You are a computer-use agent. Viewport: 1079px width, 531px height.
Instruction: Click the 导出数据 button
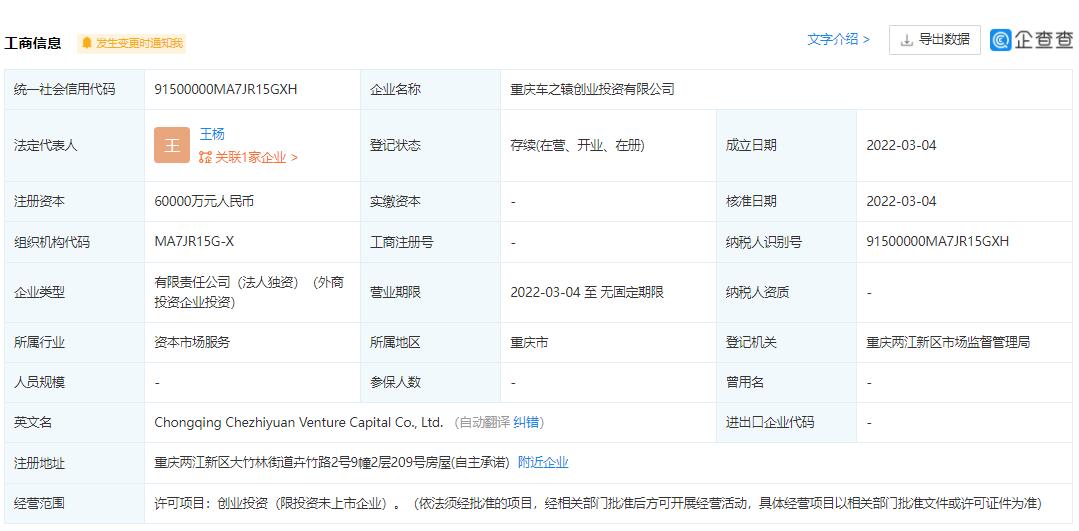click(x=934, y=40)
